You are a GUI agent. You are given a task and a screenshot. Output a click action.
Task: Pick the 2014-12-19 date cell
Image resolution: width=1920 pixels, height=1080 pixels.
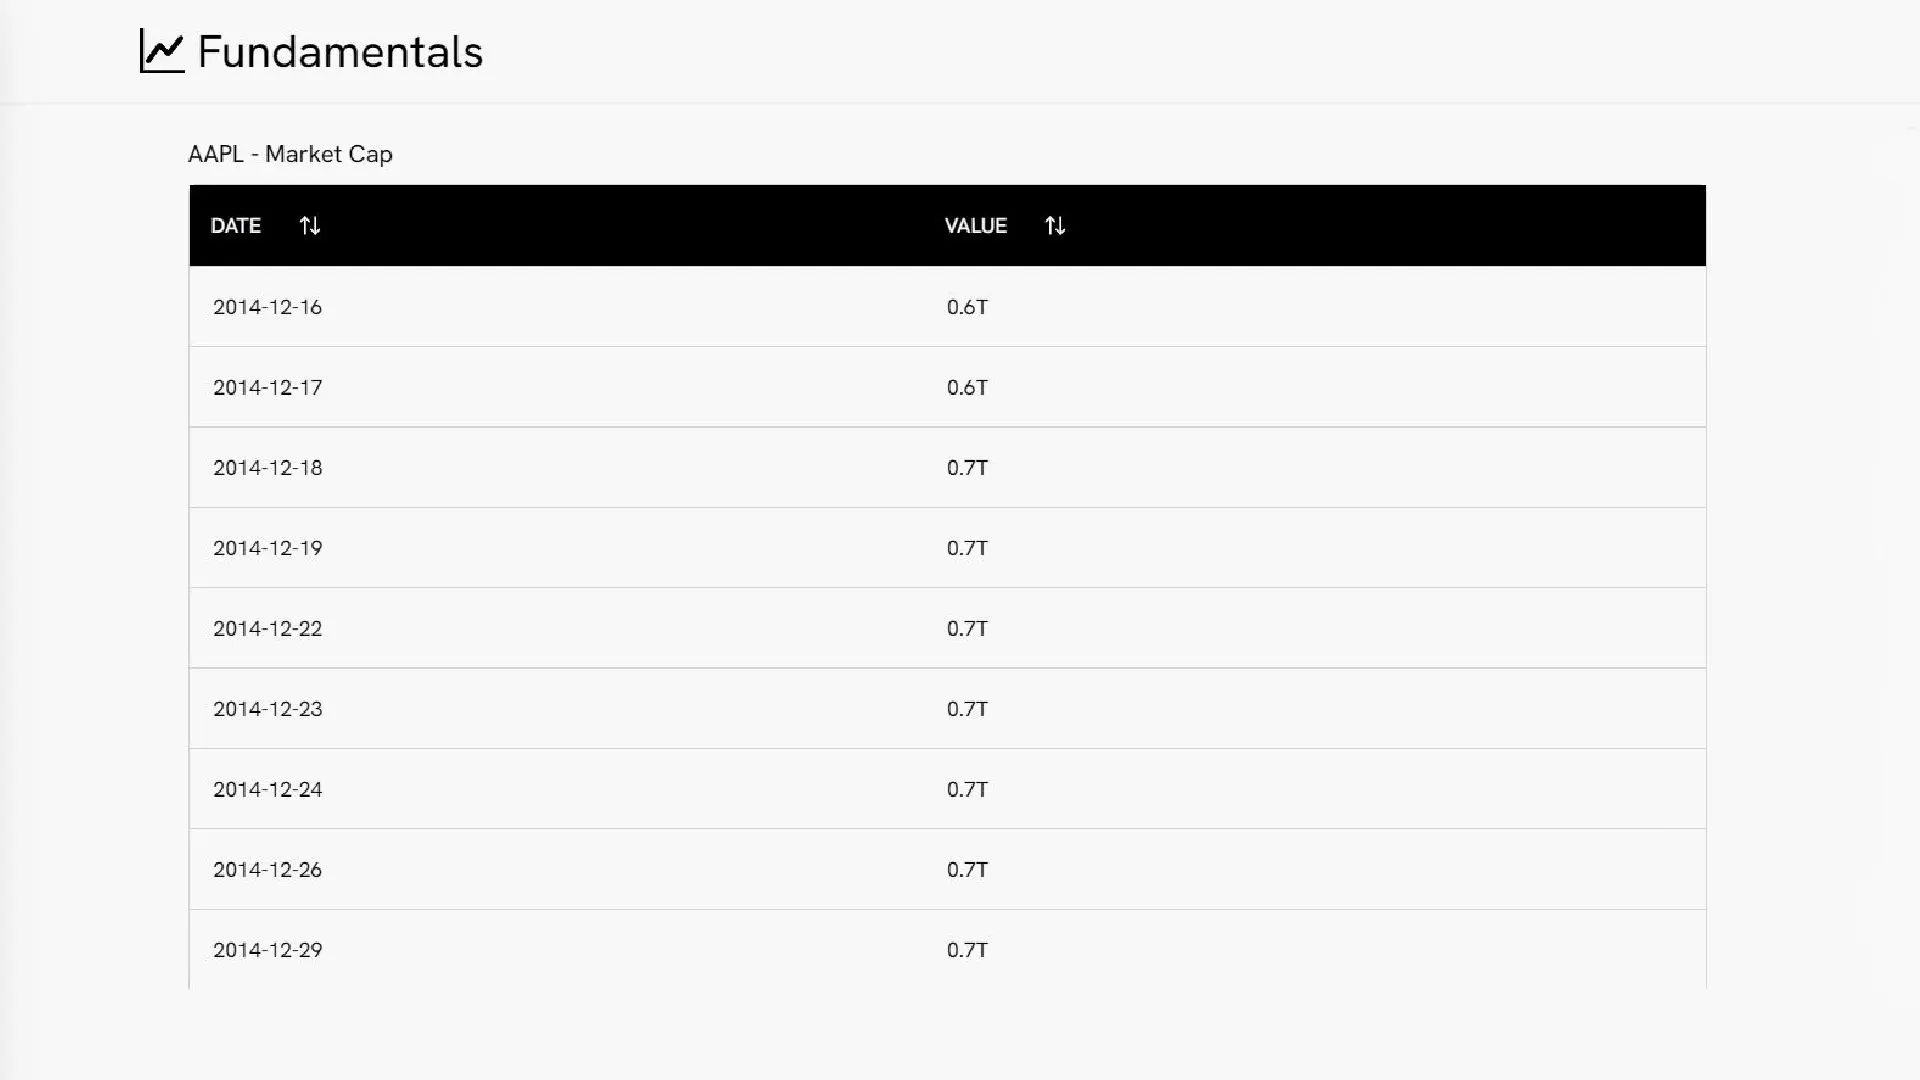tap(267, 548)
